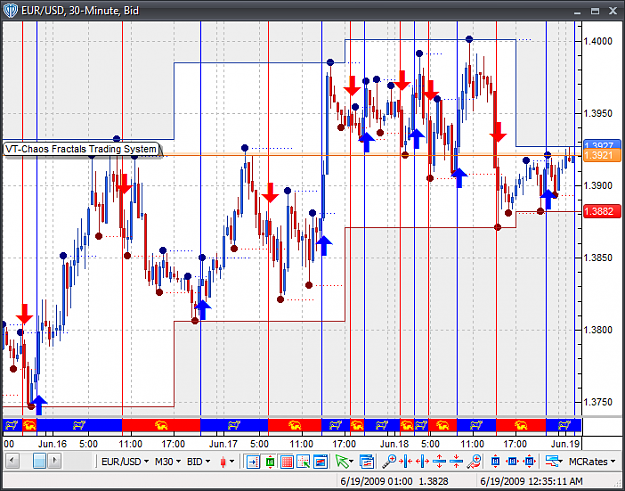
Task: Click the 1.4000 price axis label
Action: 598,41
